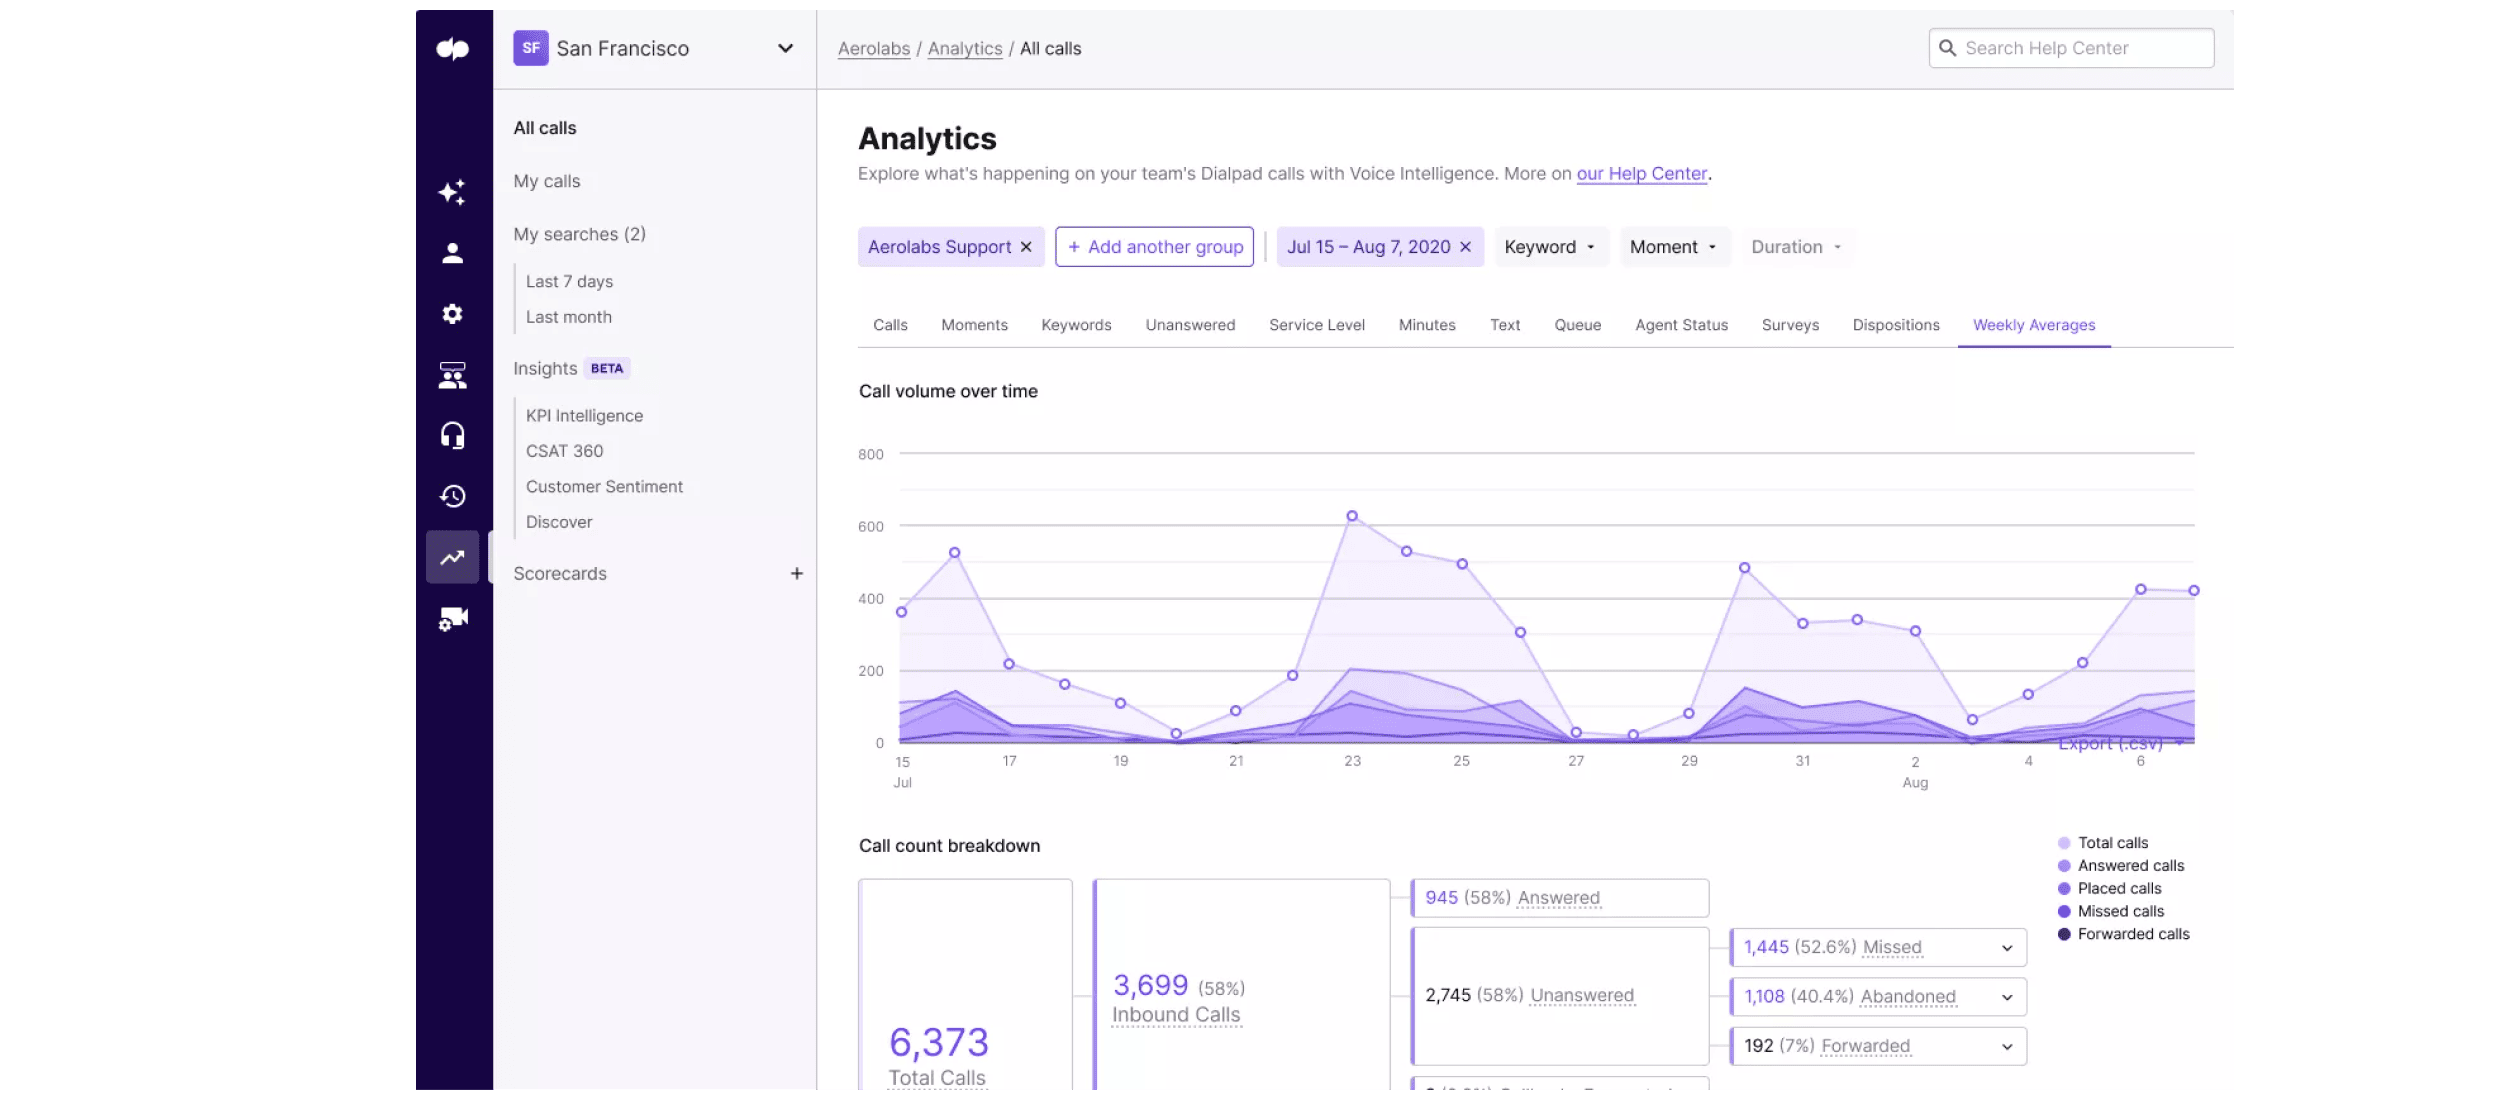
Task: Expand the Missed calls breakdown row
Action: pyautogui.click(x=2006, y=948)
